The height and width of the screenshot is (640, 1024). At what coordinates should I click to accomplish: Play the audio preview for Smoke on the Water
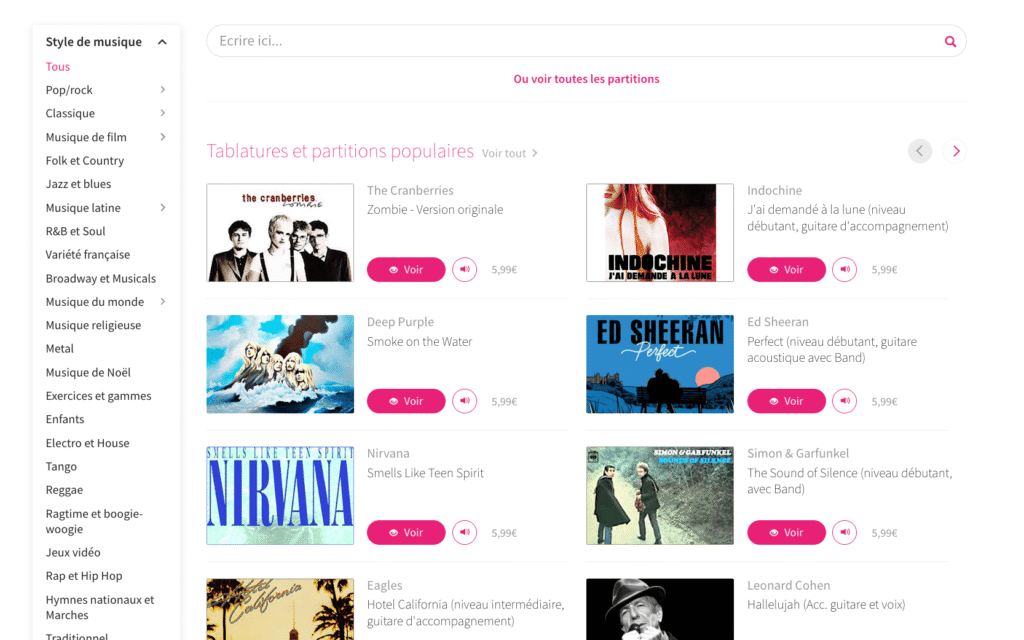point(464,401)
